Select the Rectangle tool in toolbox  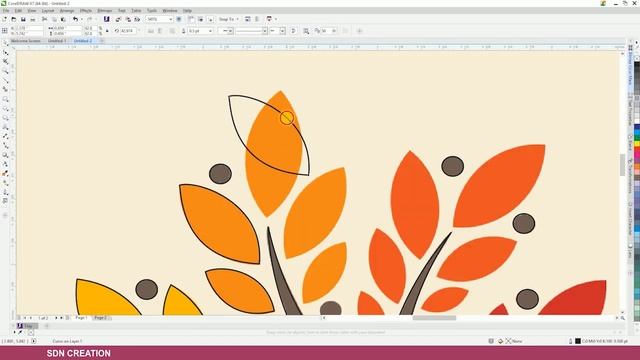5,99
